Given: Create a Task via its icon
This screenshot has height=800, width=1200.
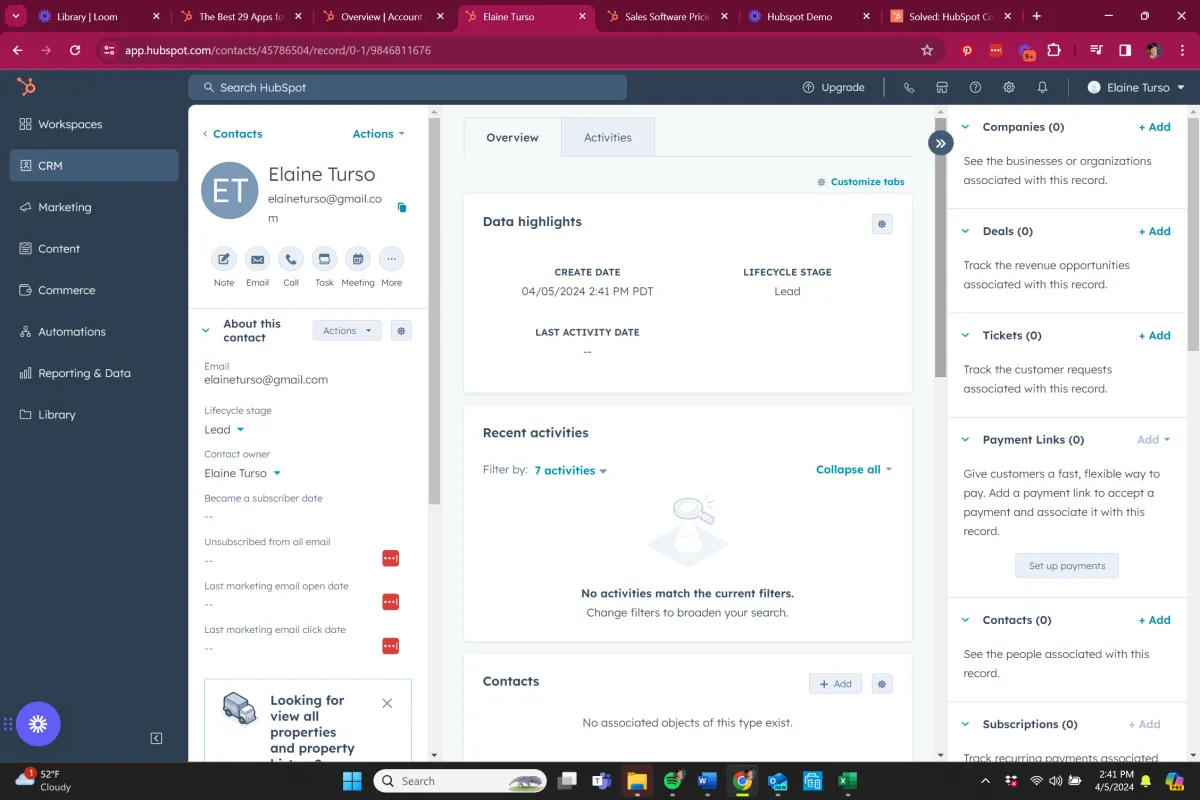Looking at the screenshot, I should coord(324,259).
